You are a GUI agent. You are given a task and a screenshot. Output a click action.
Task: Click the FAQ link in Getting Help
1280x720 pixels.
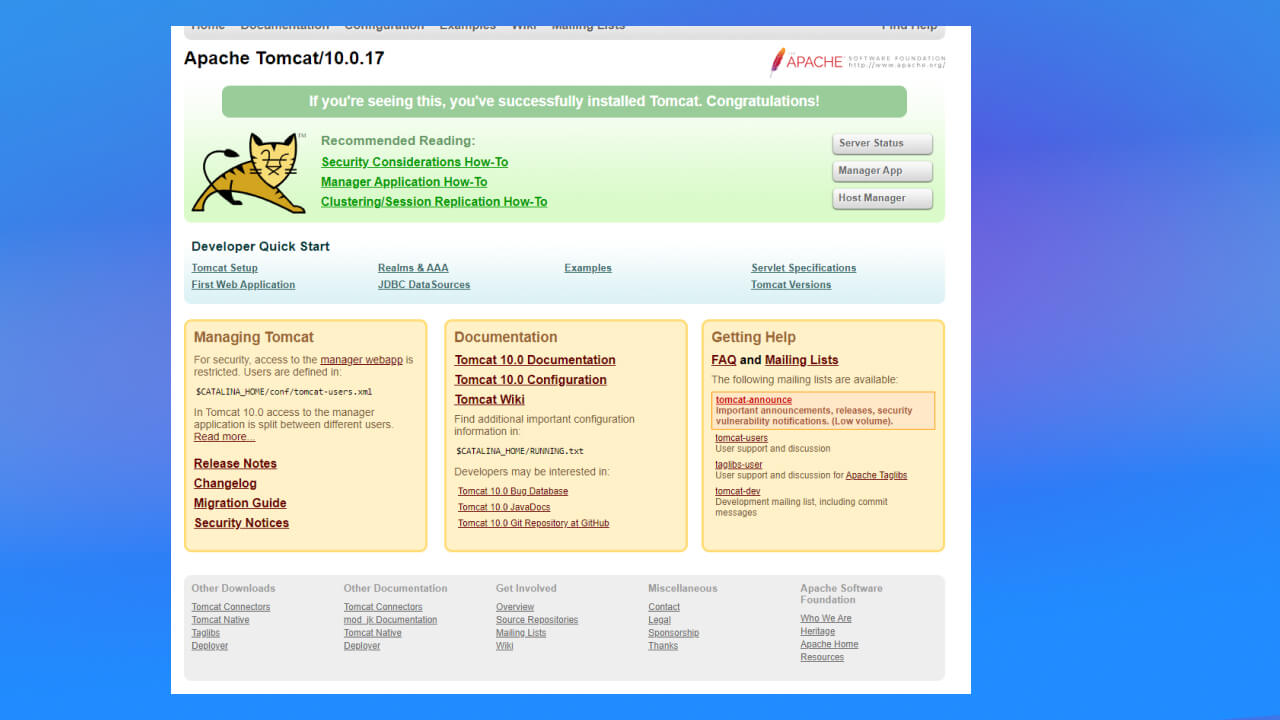(x=724, y=360)
